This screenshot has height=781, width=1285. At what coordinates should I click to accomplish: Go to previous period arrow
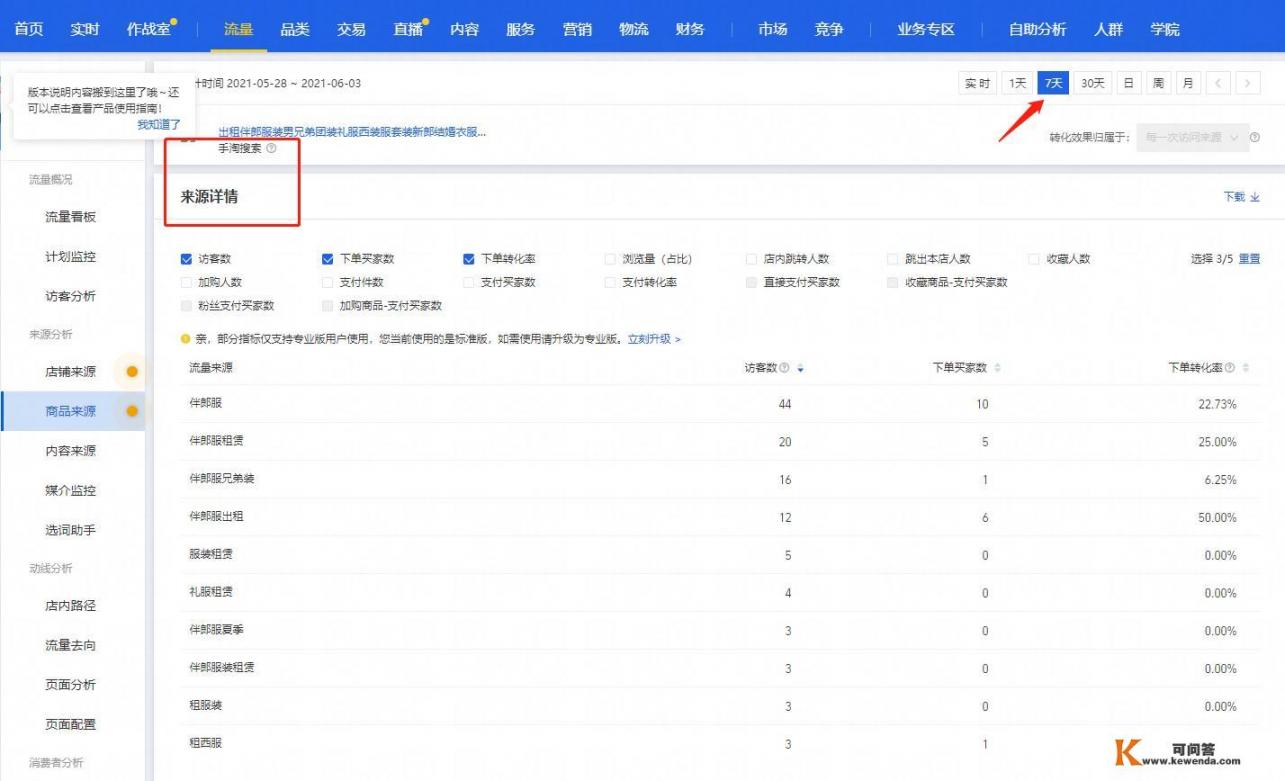(x=1219, y=83)
